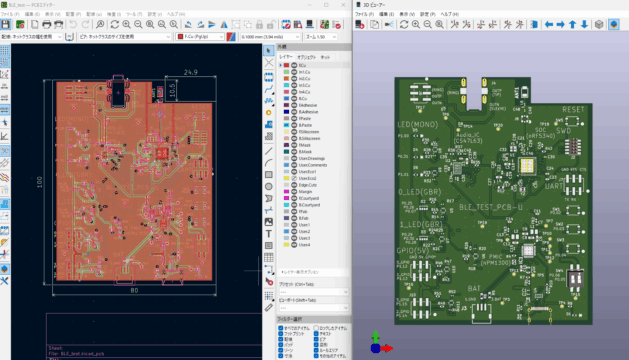Select the add text tool
629x360 pixels.
(269, 234)
